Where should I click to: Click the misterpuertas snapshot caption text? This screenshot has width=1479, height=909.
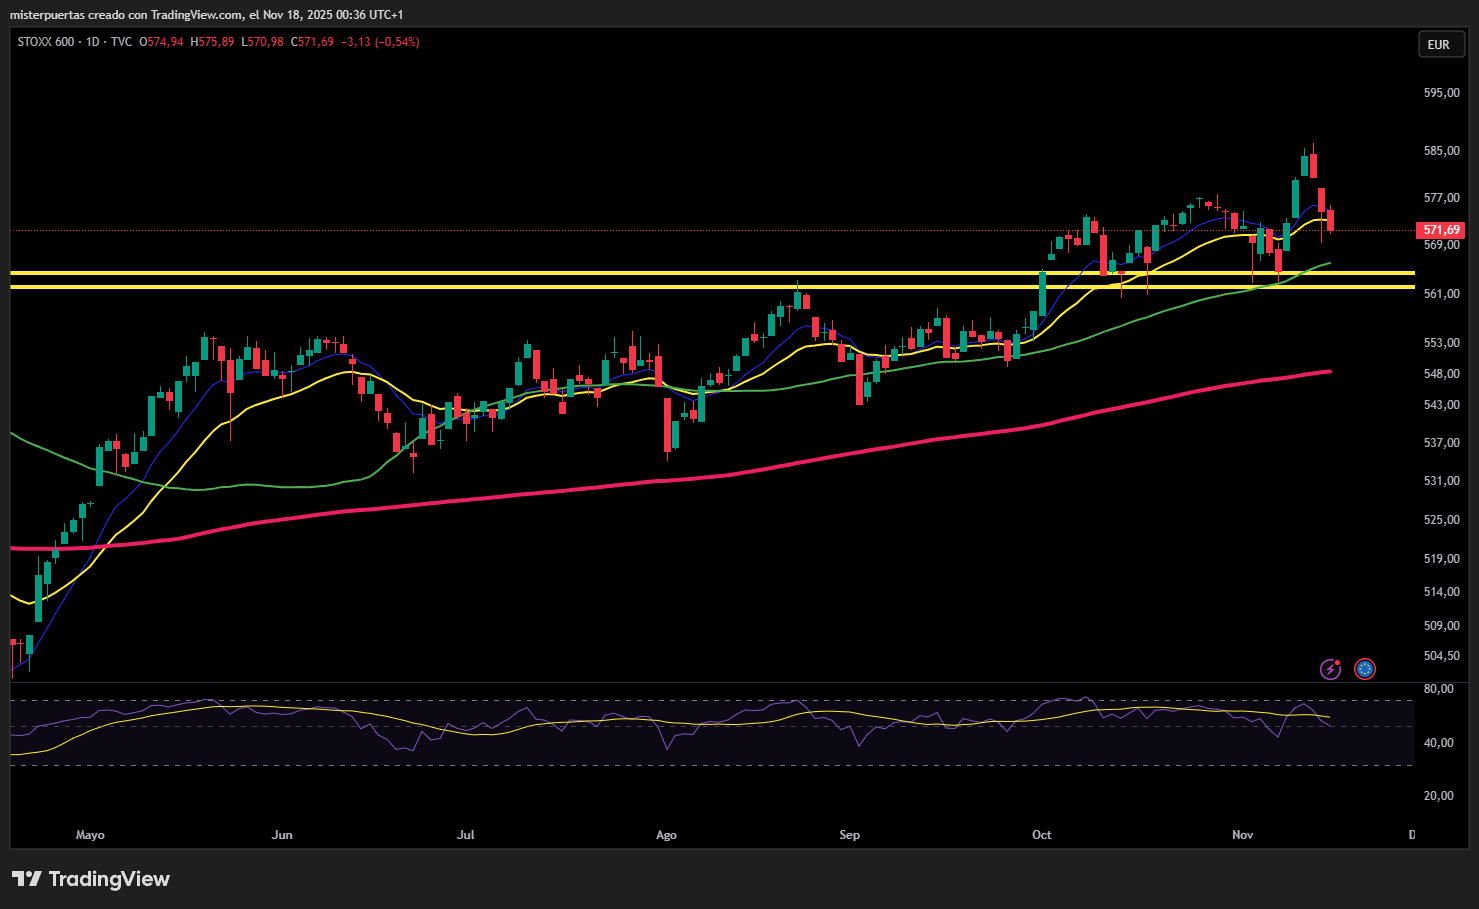[x=207, y=15]
